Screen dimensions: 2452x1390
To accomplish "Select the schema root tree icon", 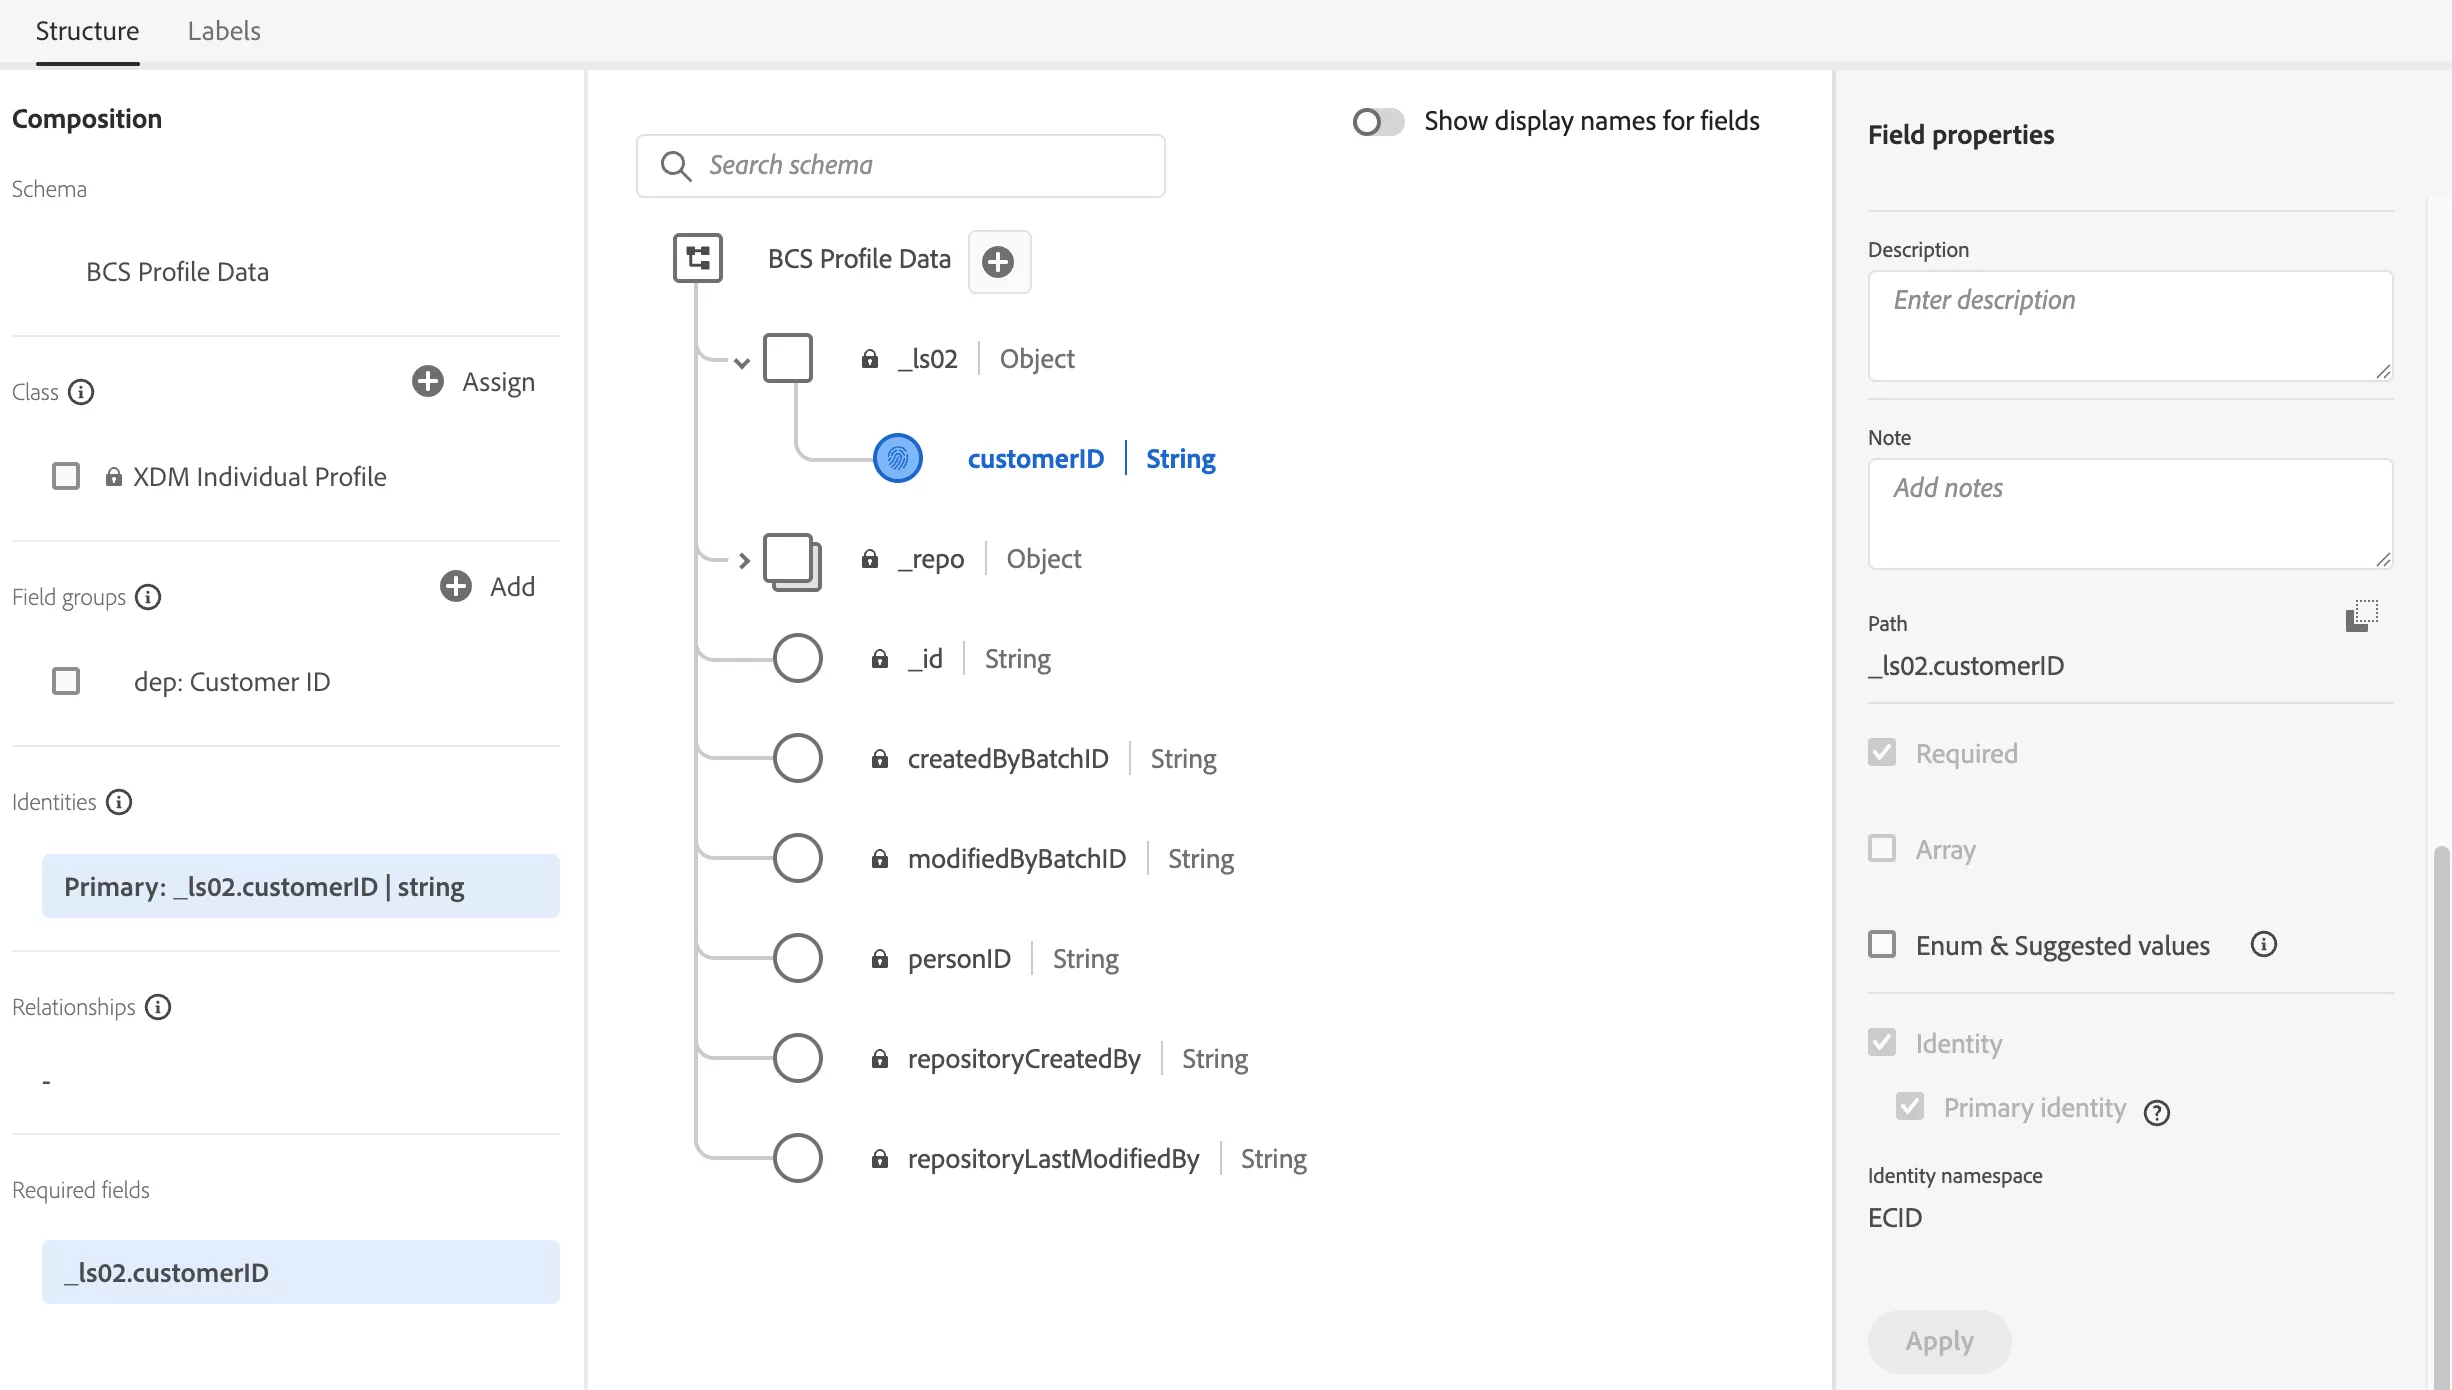I will point(698,258).
